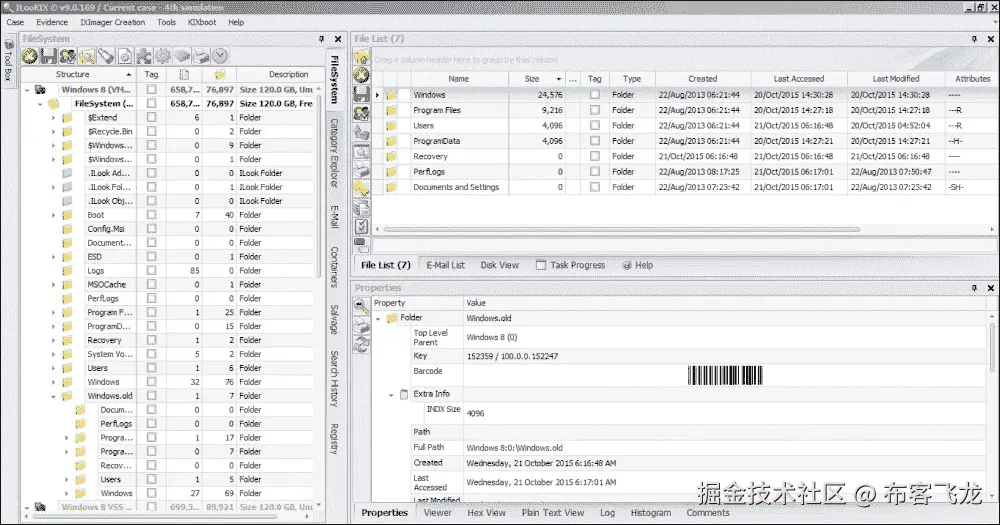Screen dimensions: 1000x525
Task: Click the floppy disk icon in File List sidebar
Action: pyautogui.click(x=362, y=94)
